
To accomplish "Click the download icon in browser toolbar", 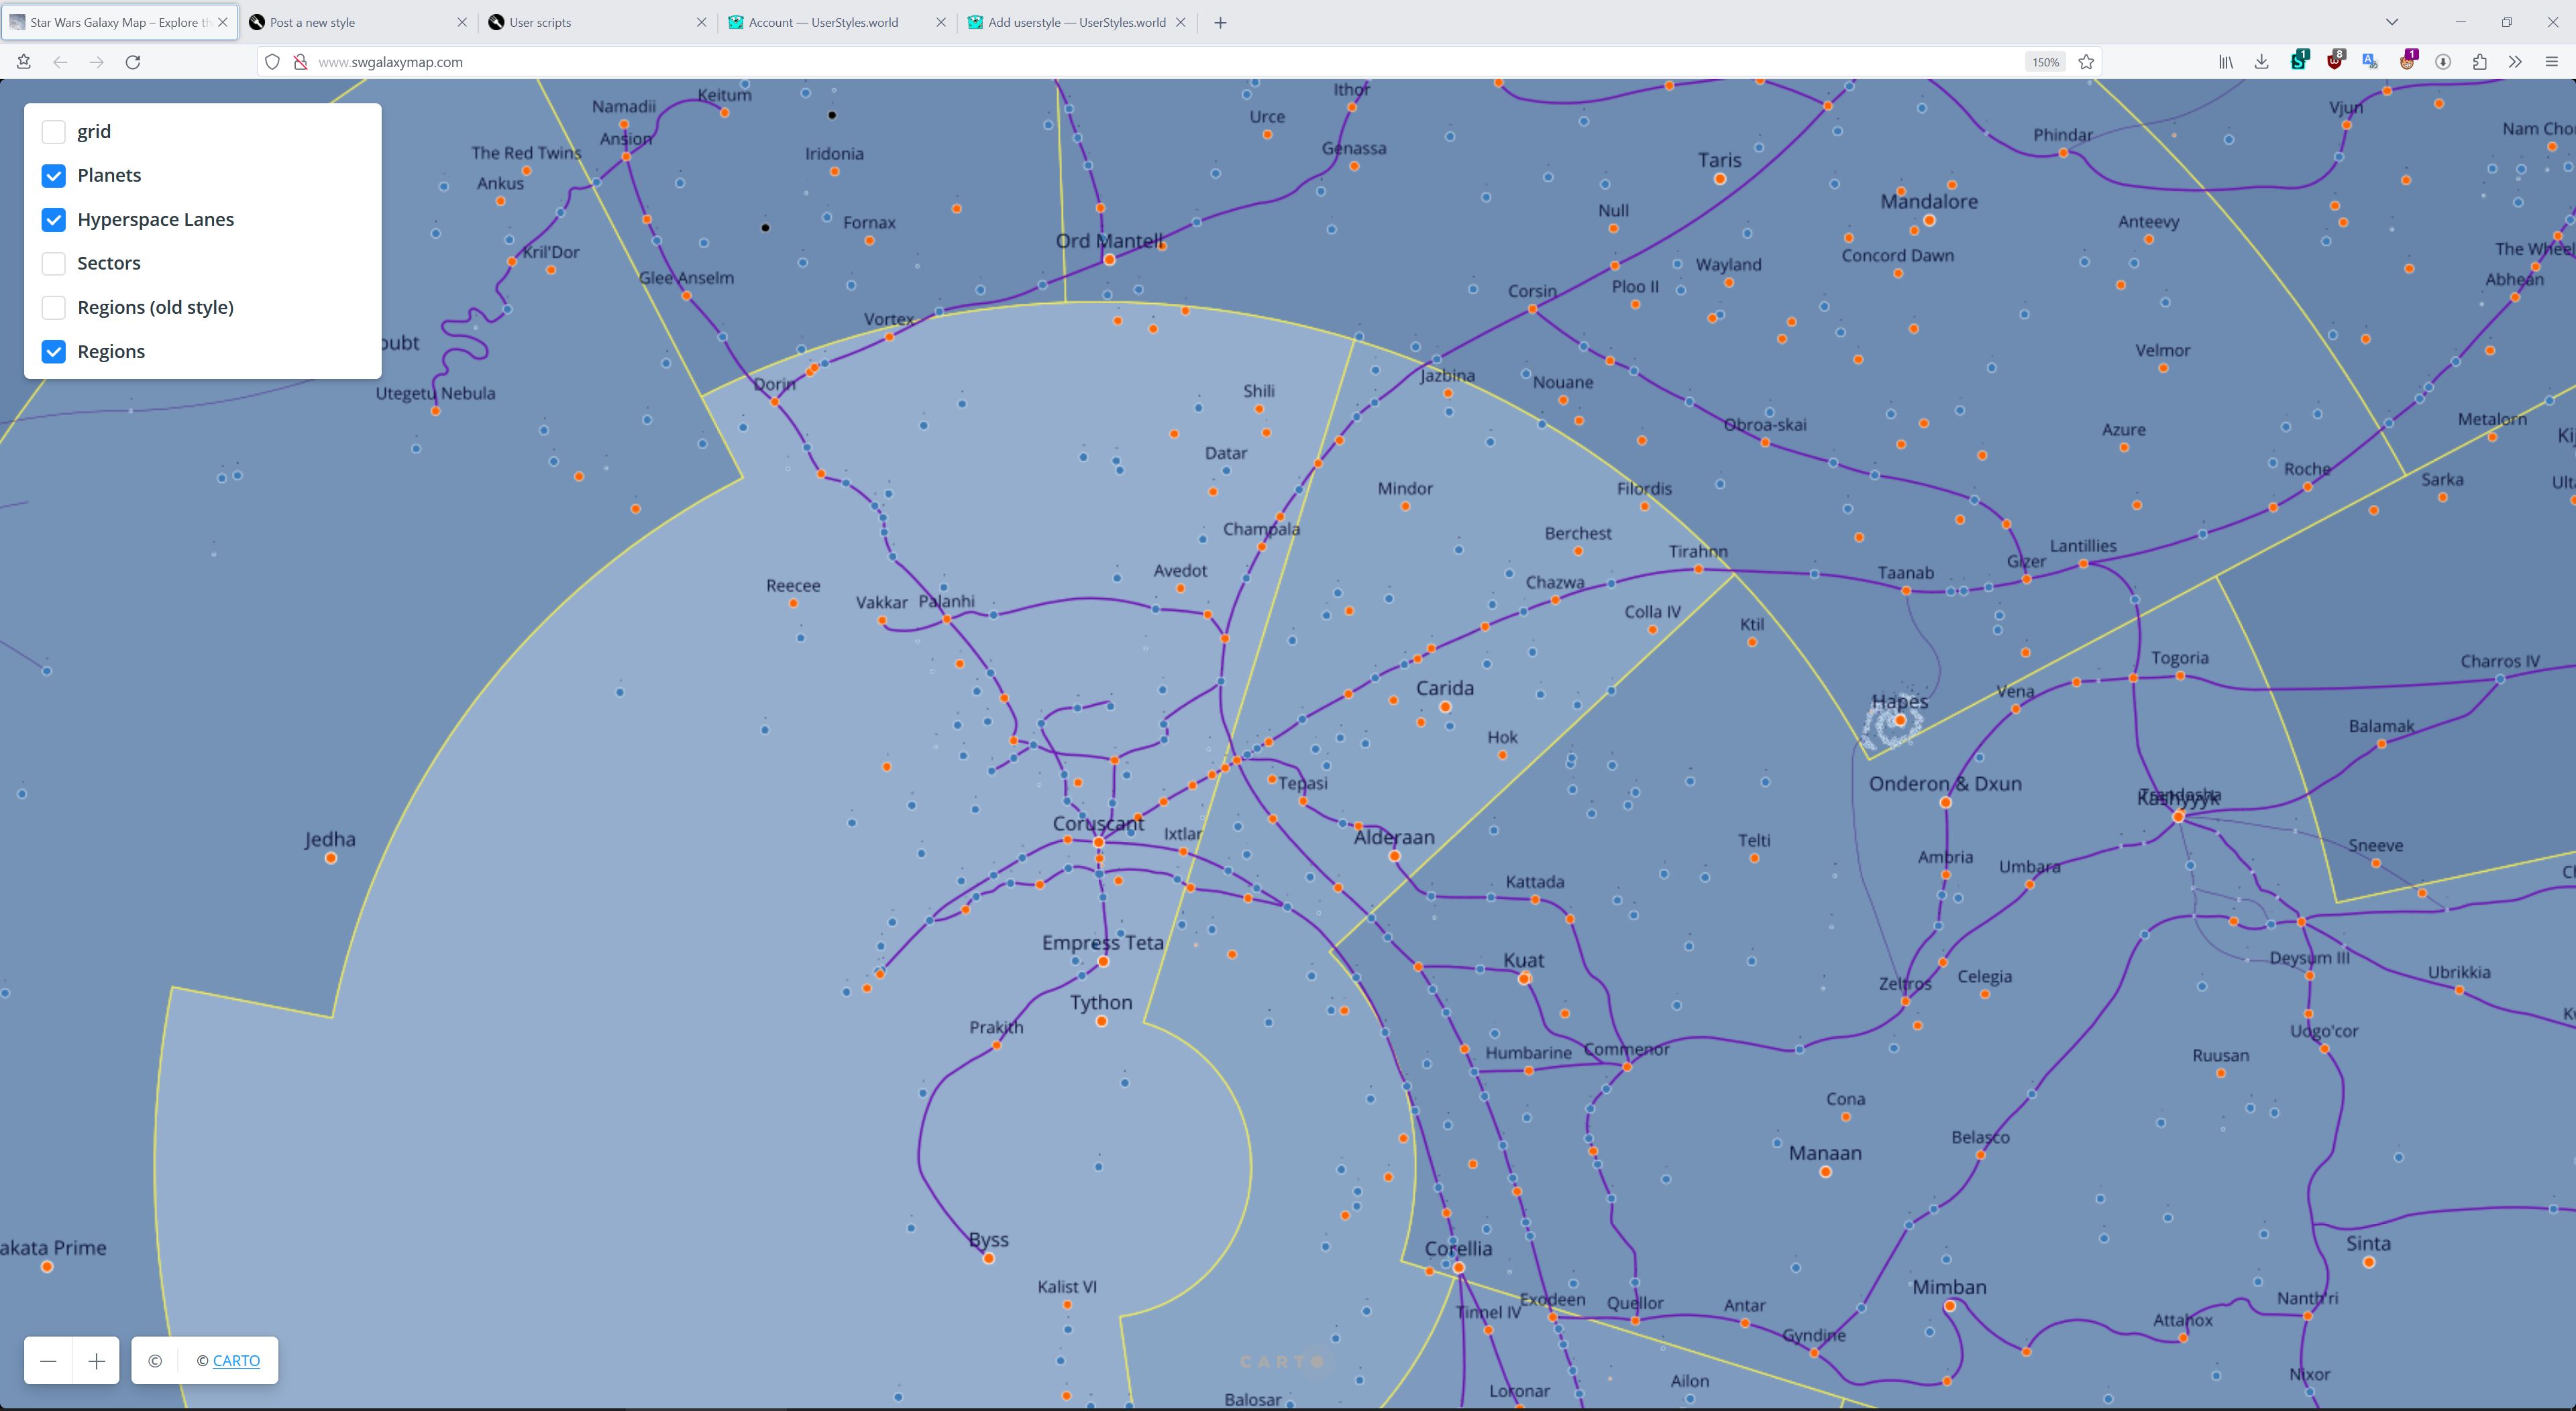I will 2259,61.
